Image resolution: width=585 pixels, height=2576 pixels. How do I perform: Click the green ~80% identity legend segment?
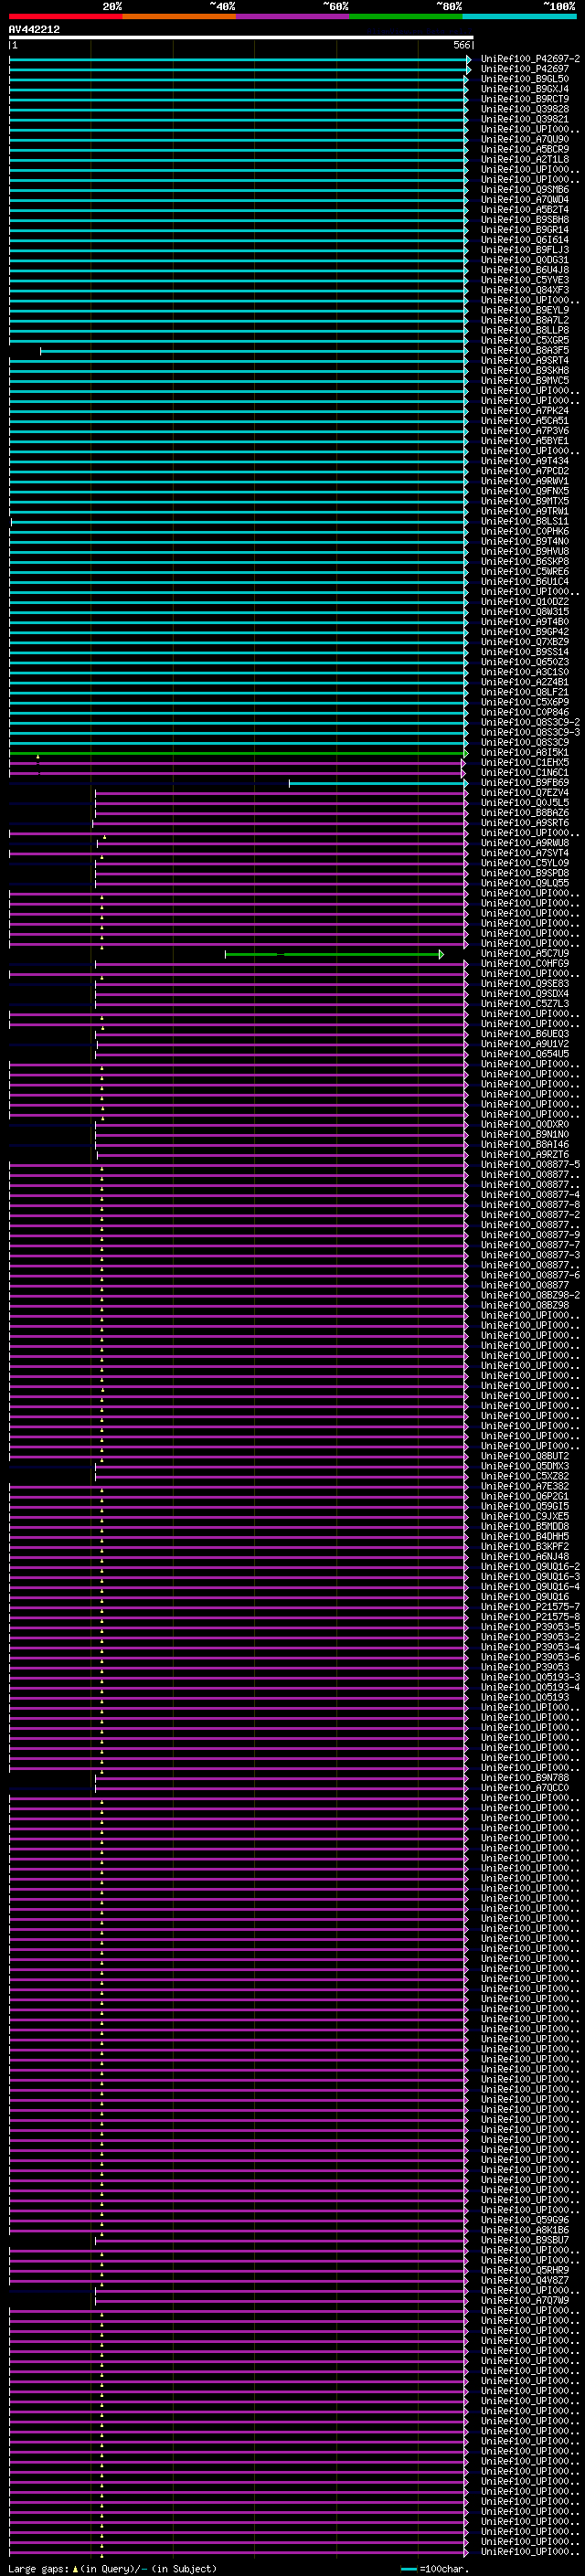tap(406, 16)
